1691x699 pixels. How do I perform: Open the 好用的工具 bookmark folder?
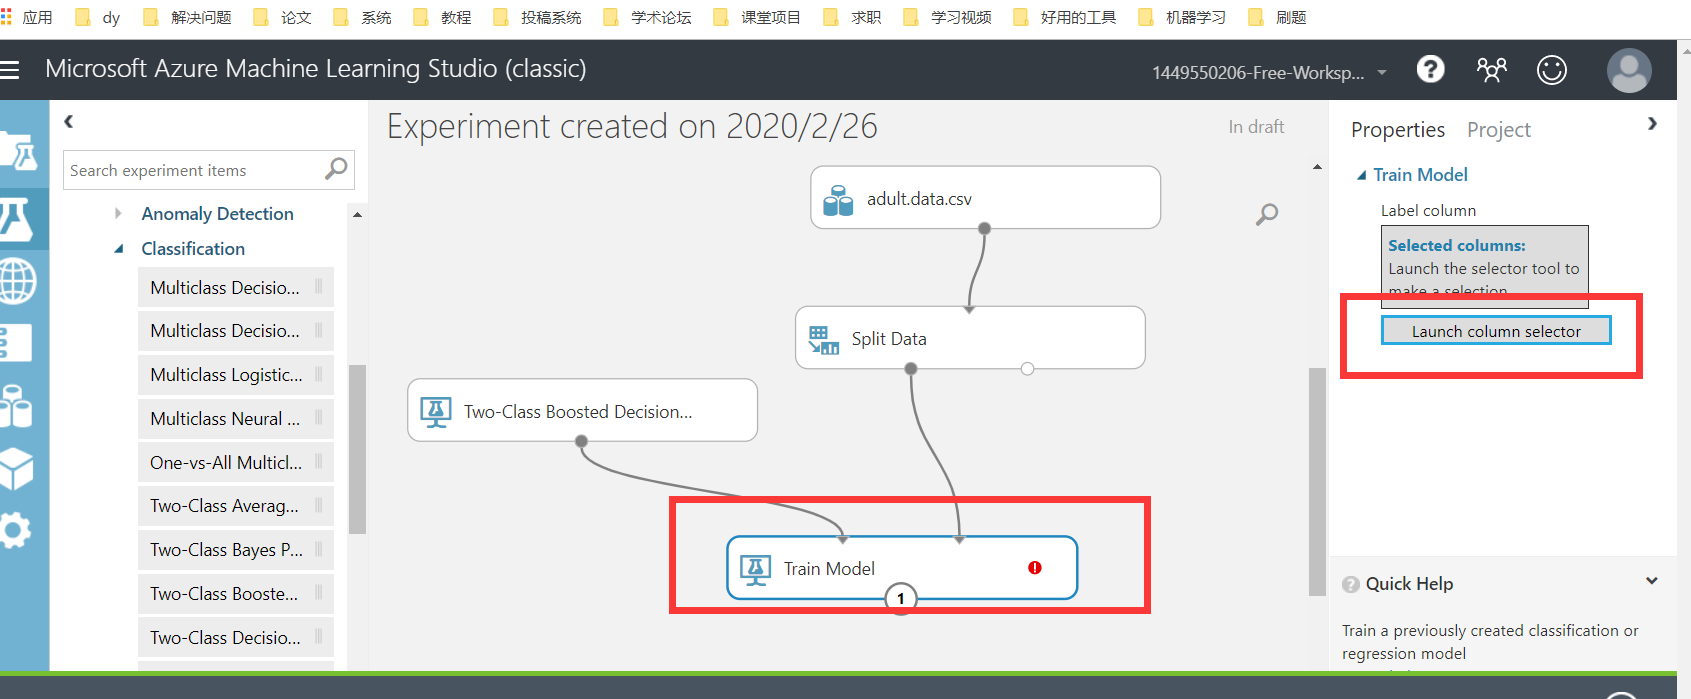pyautogui.click(x=1064, y=17)
